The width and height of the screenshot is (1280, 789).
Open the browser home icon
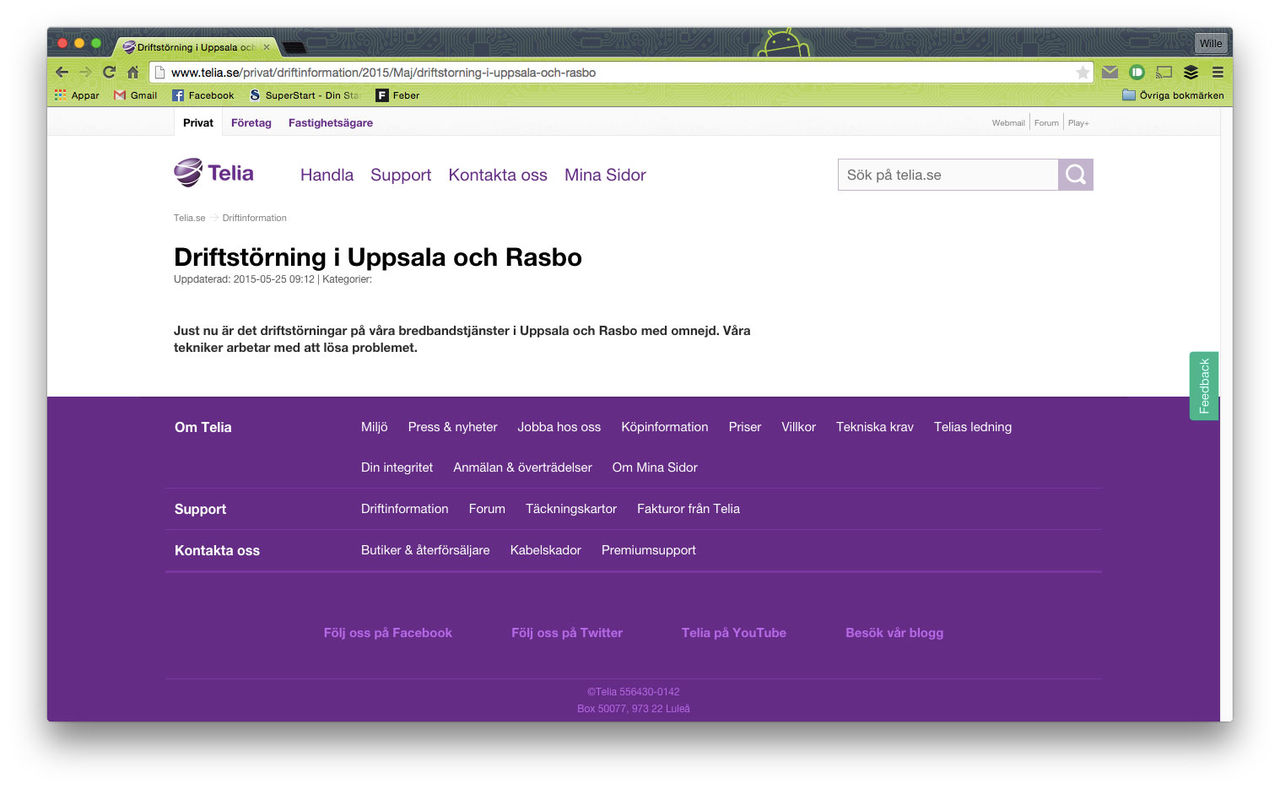click(132, 72)
